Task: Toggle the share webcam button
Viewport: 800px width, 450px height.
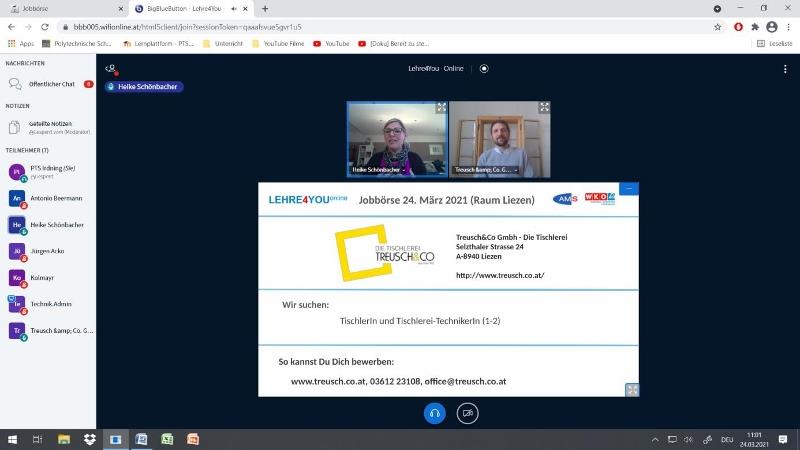Action: (467, 413)
